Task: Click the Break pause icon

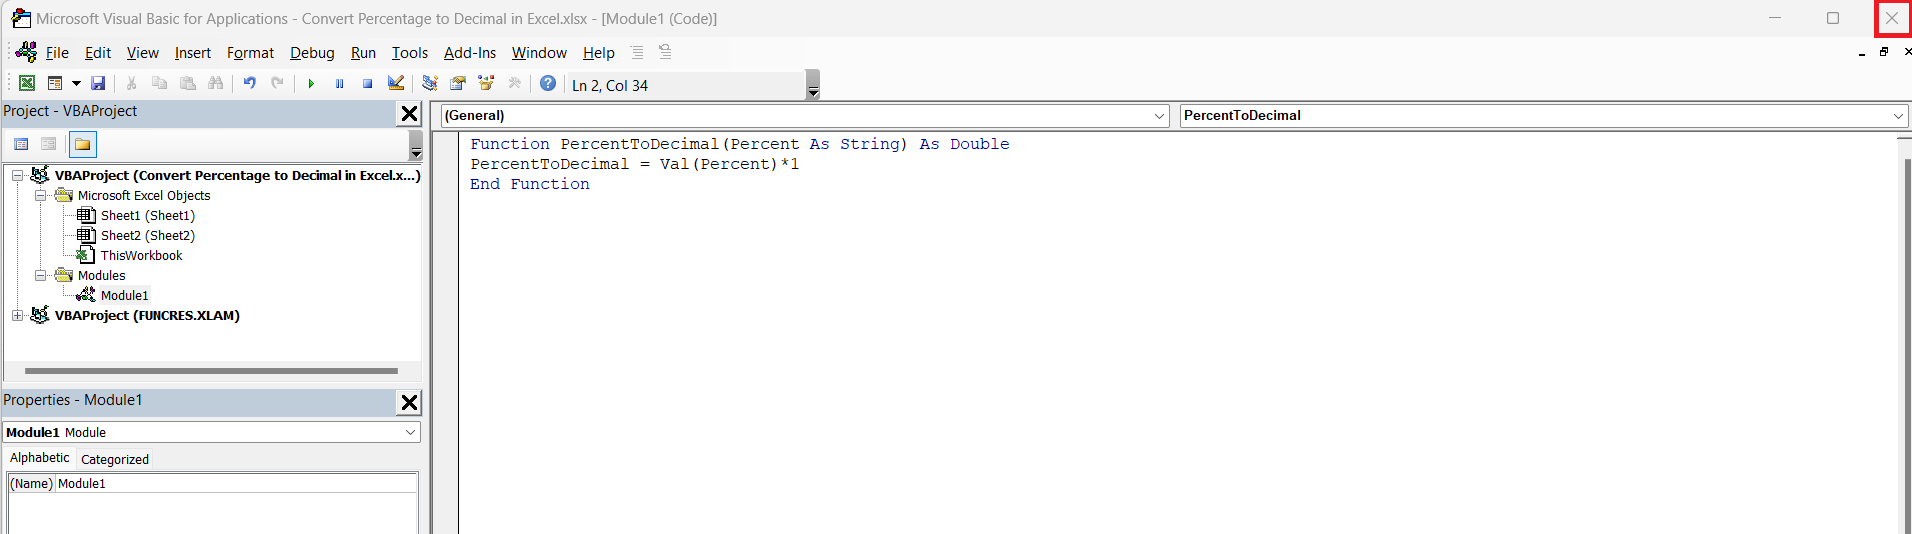Action: pyautogui.click(x=339, y=83)
